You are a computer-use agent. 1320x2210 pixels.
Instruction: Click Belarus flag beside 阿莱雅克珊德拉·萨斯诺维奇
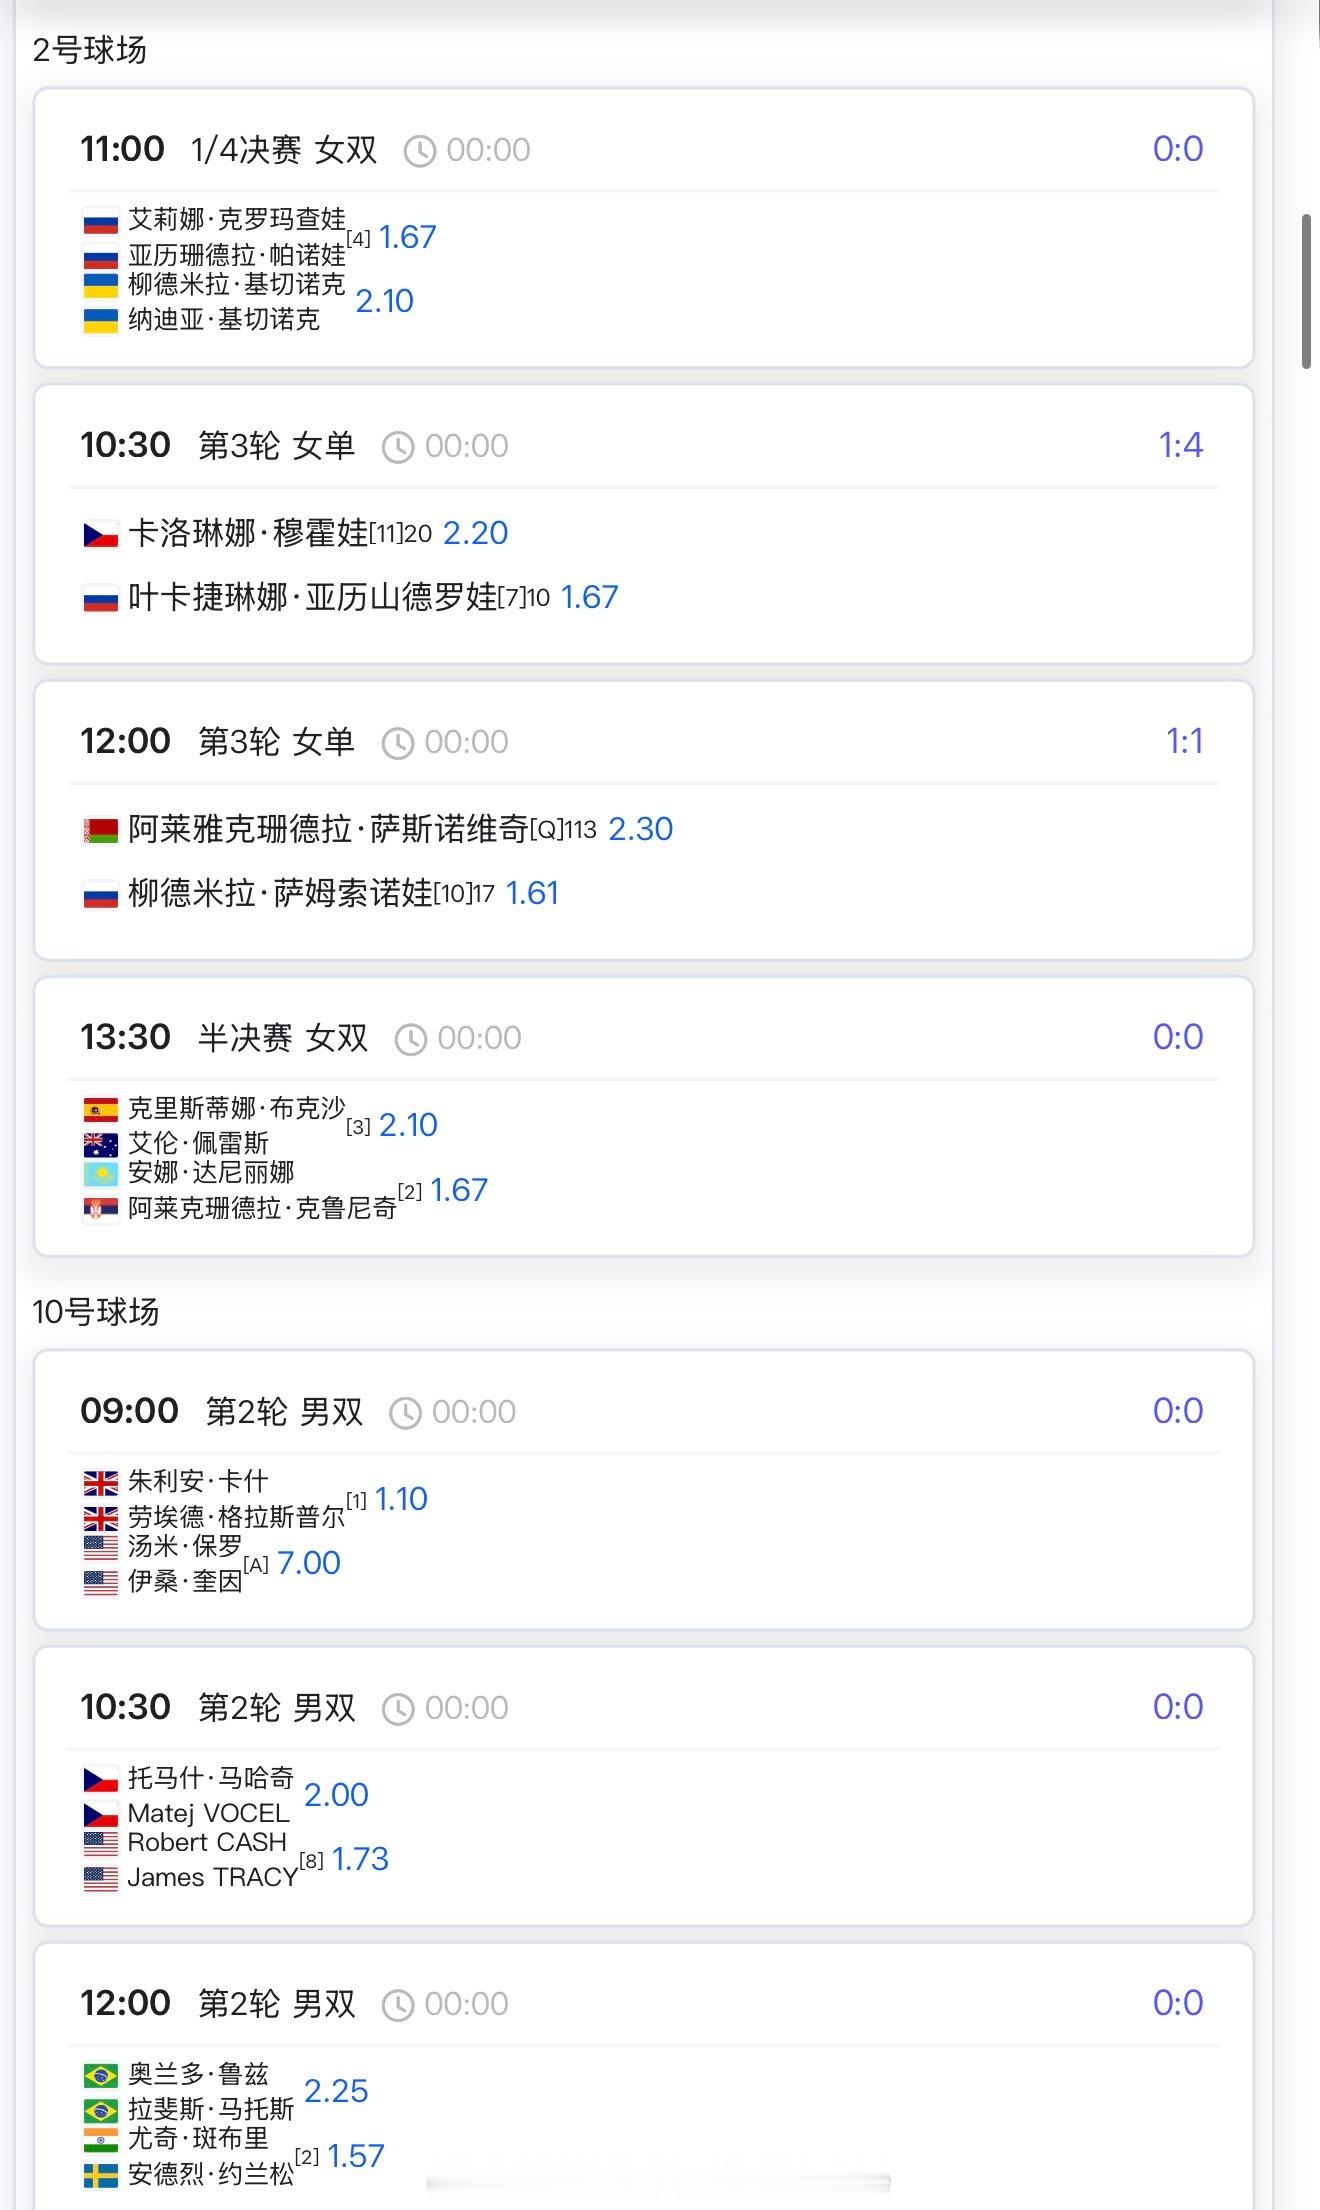(100, 831)
